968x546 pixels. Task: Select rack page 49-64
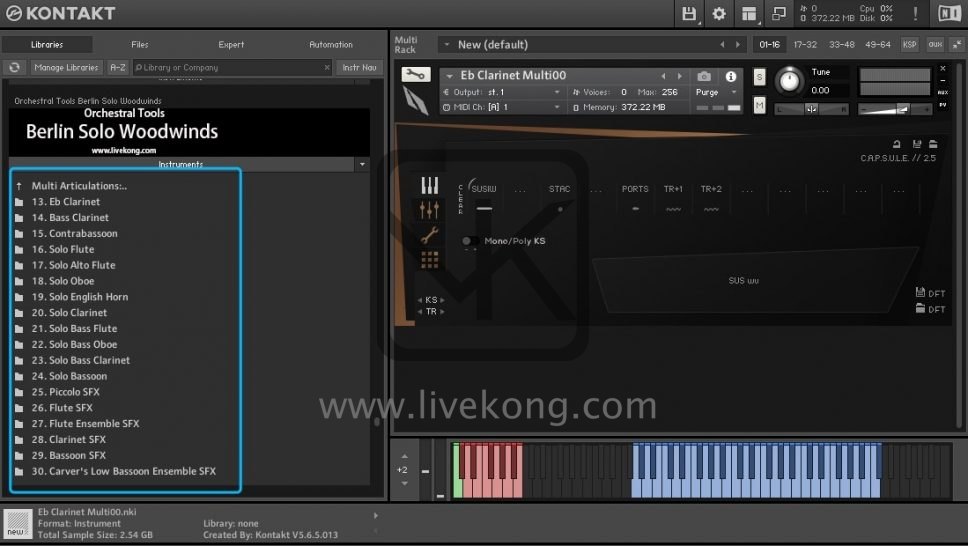[878, 44]
